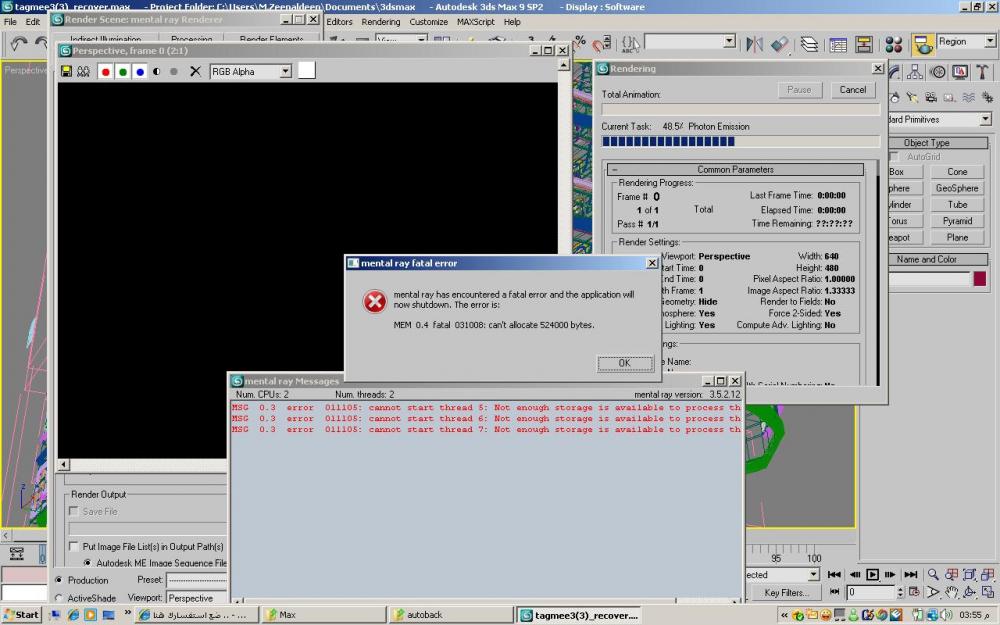Open the Editors menu
Image resolution: width=1000 pixels, height=625 pixels.
339,22
